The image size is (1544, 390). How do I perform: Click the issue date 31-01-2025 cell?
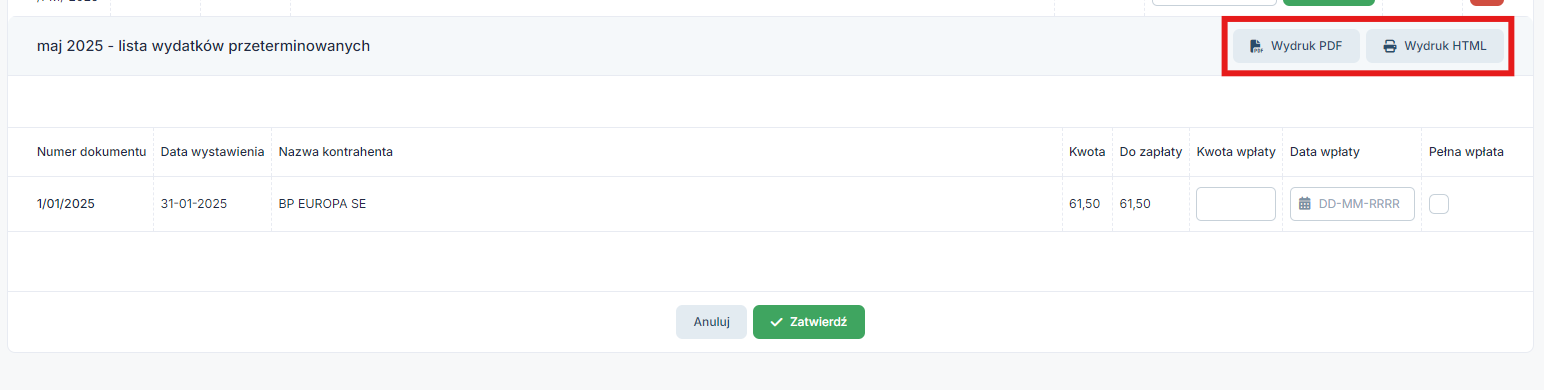coord(194,204)
